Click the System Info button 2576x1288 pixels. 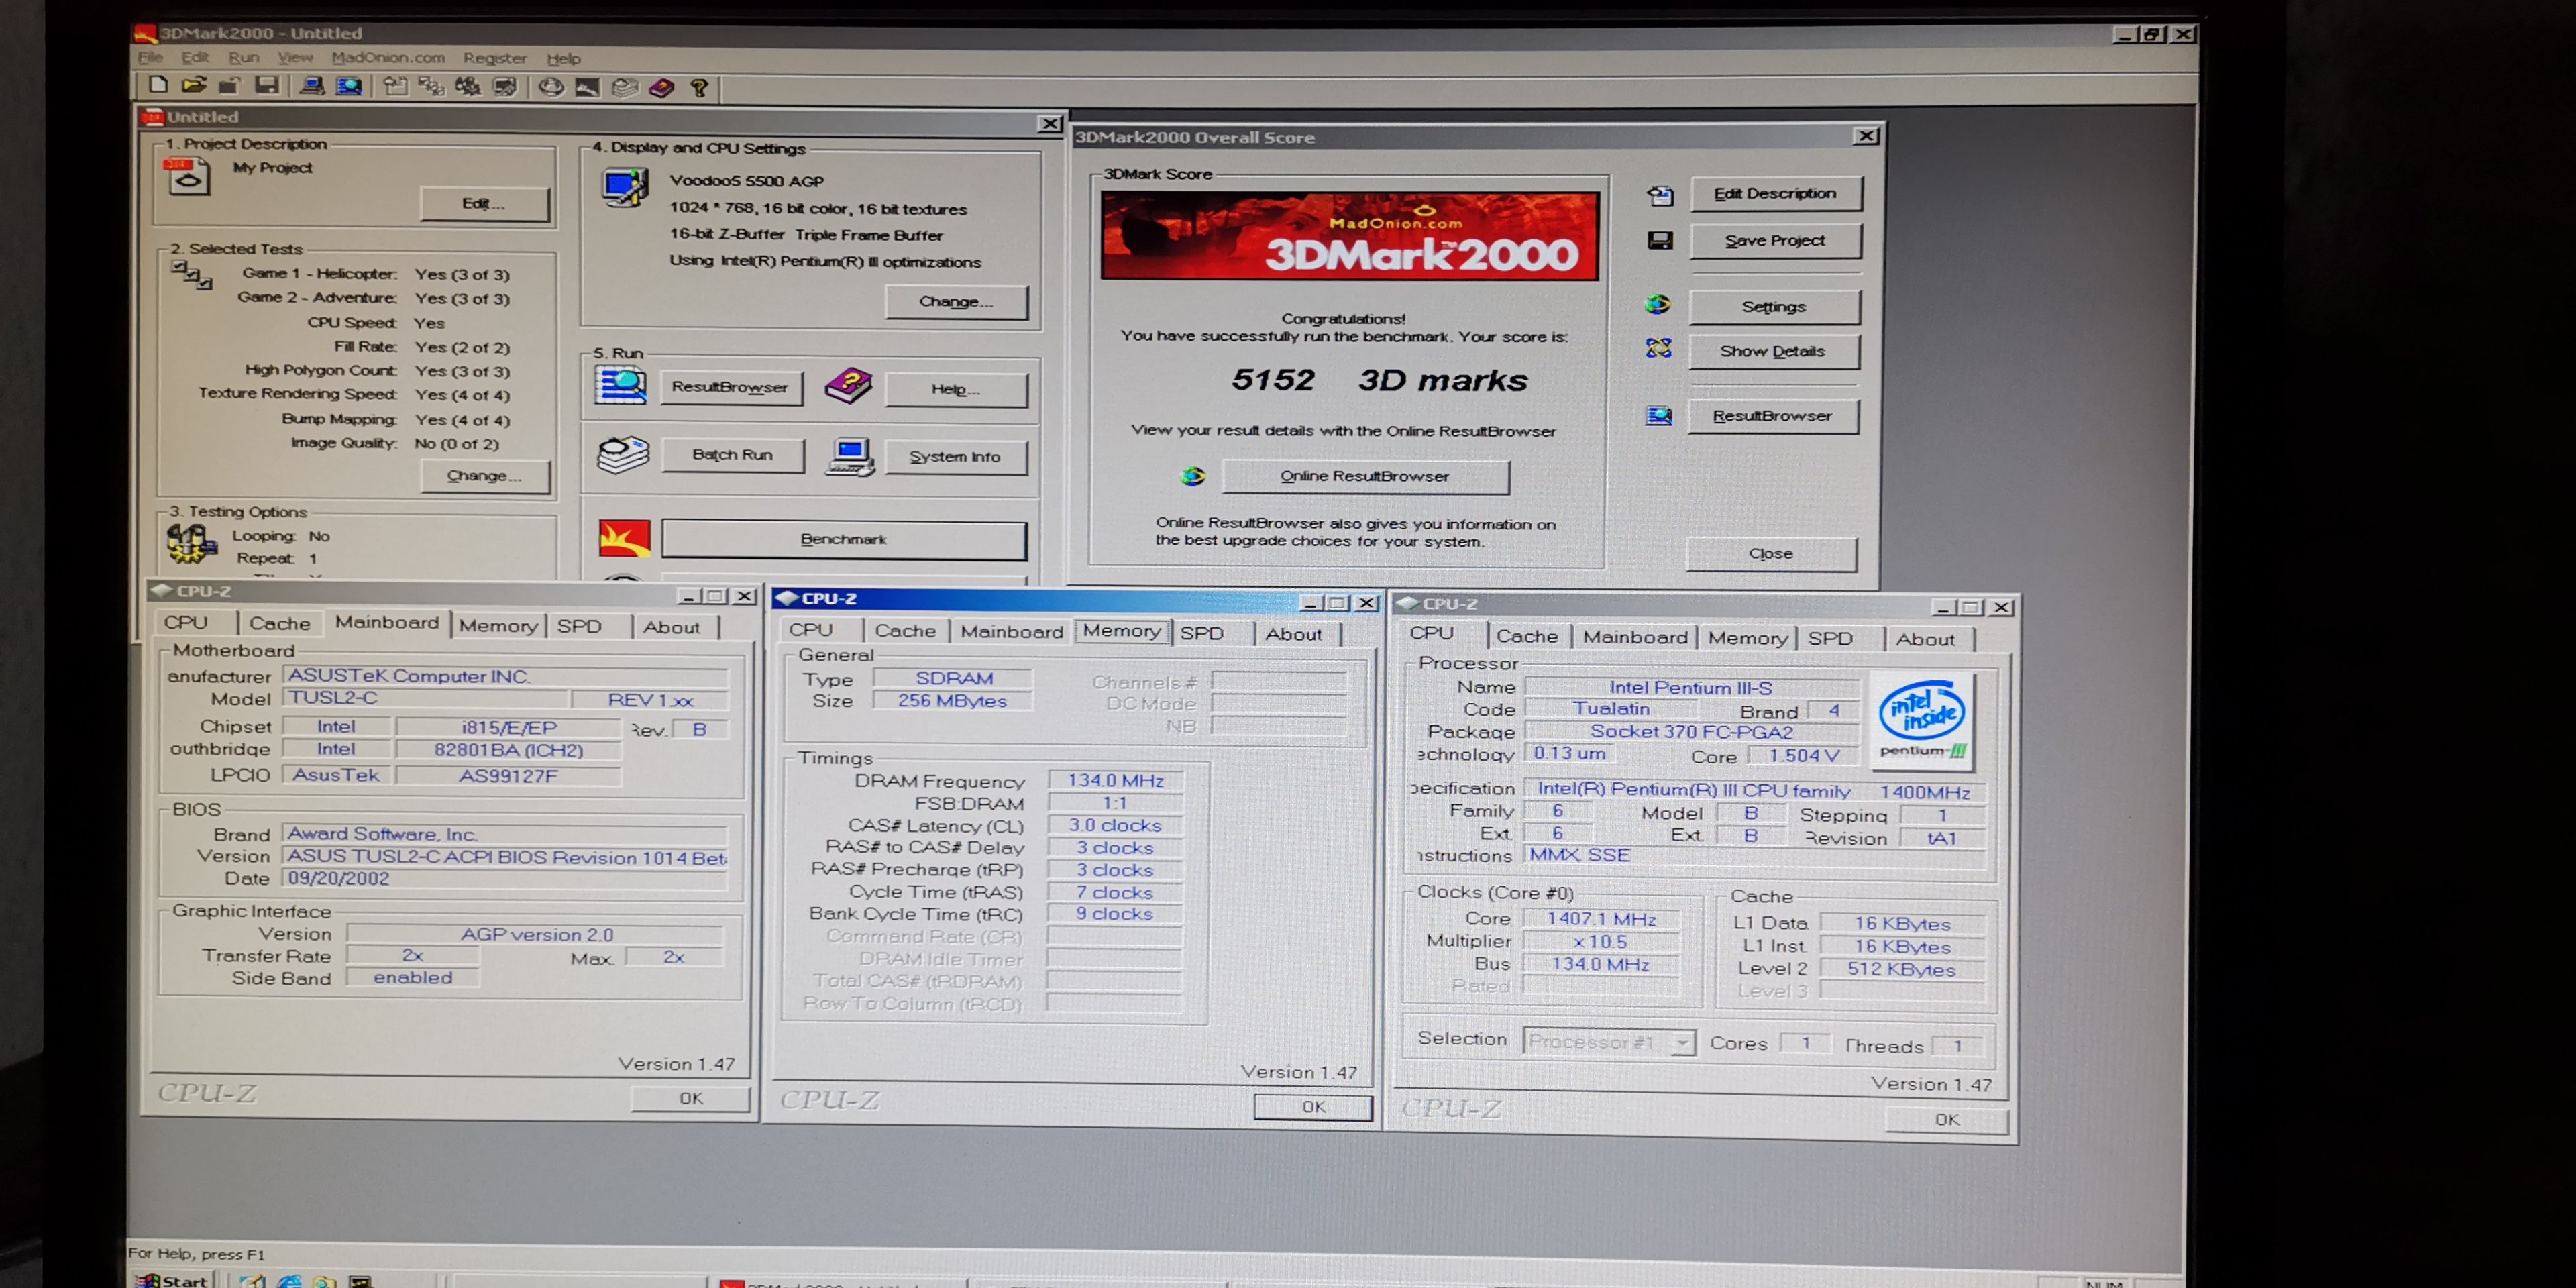[955, 457]
